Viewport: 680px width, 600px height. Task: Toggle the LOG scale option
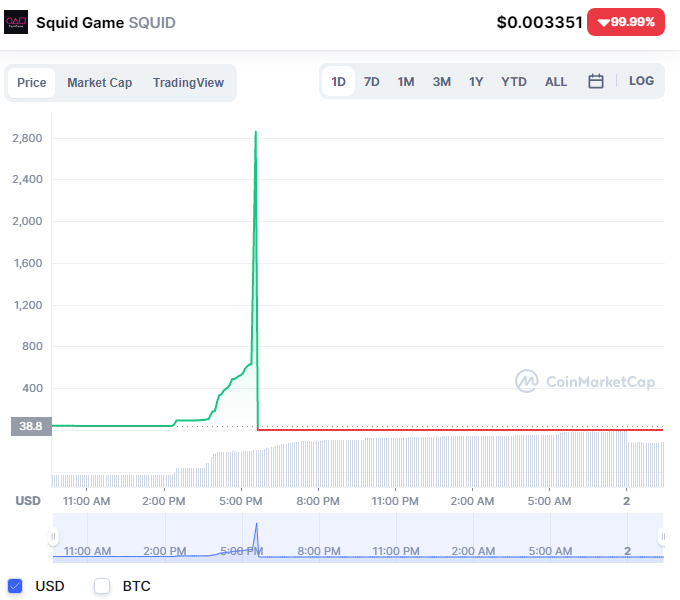[641, 81]
